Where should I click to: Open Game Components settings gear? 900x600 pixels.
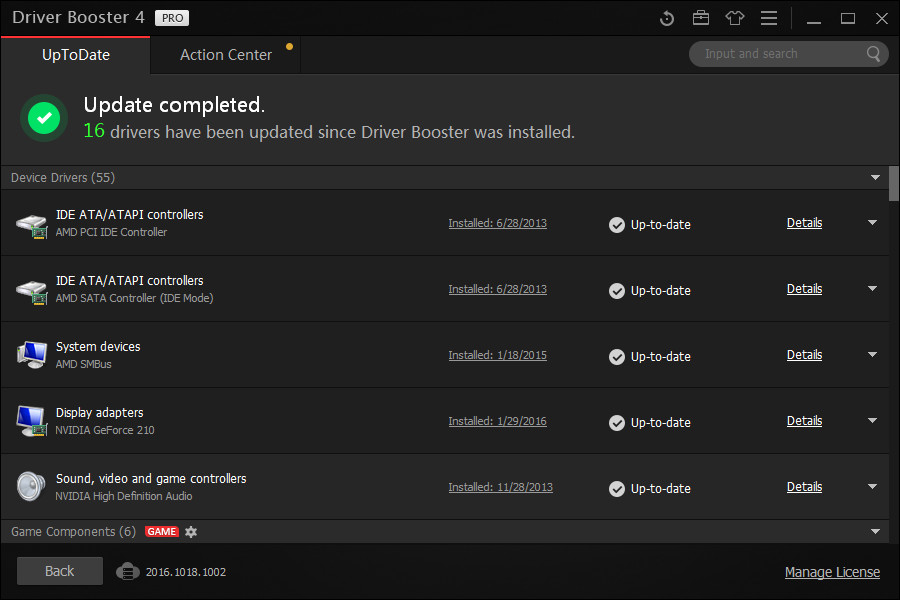190,531
